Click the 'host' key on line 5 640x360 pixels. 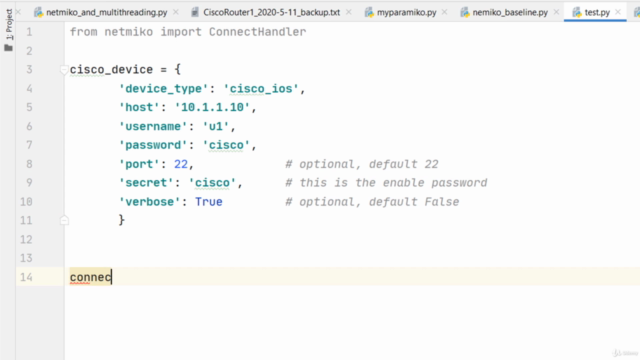(139, 107)
